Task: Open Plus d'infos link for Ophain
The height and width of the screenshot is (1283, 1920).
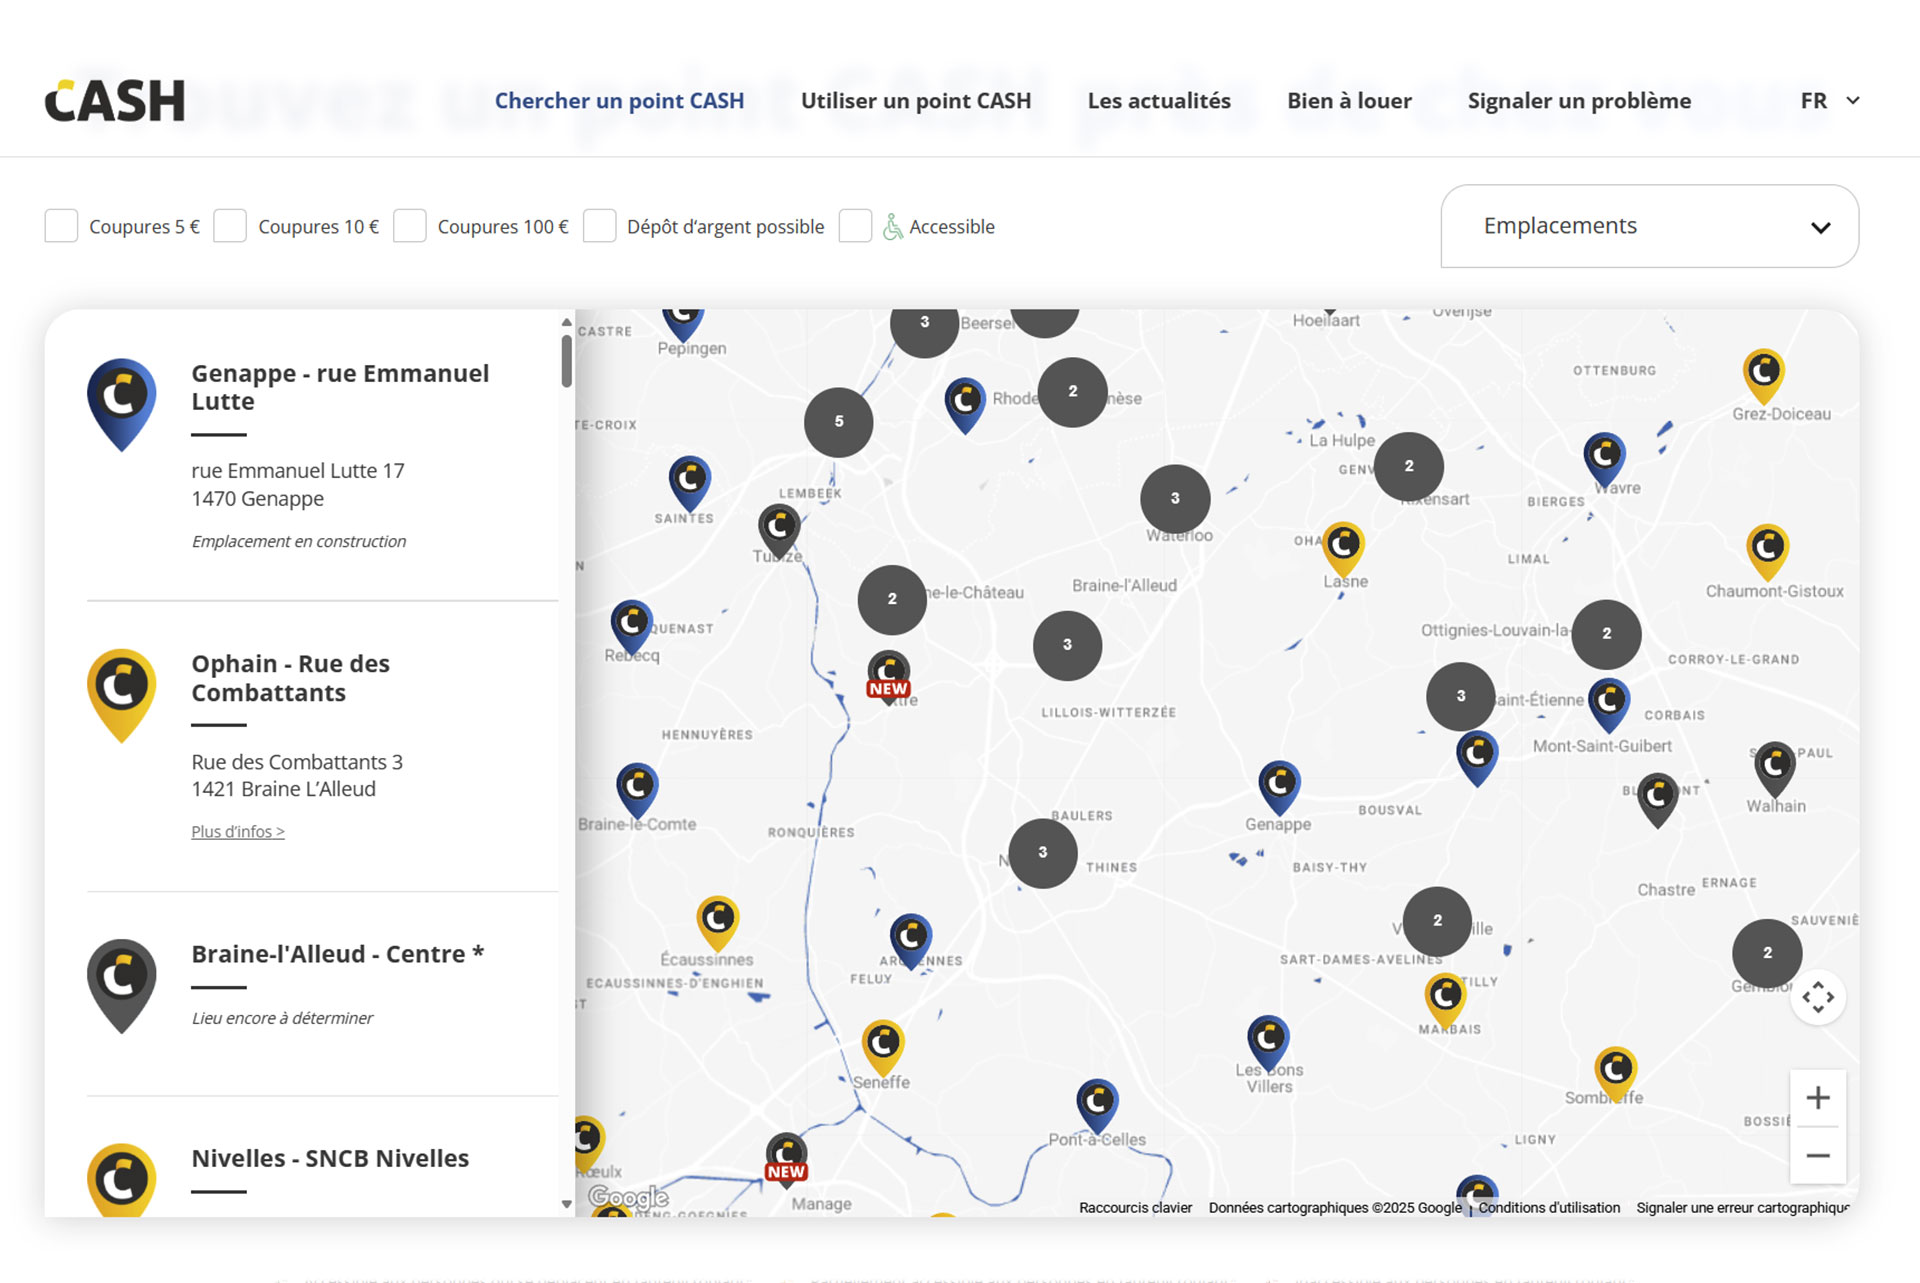Action: tap(238, 832)
